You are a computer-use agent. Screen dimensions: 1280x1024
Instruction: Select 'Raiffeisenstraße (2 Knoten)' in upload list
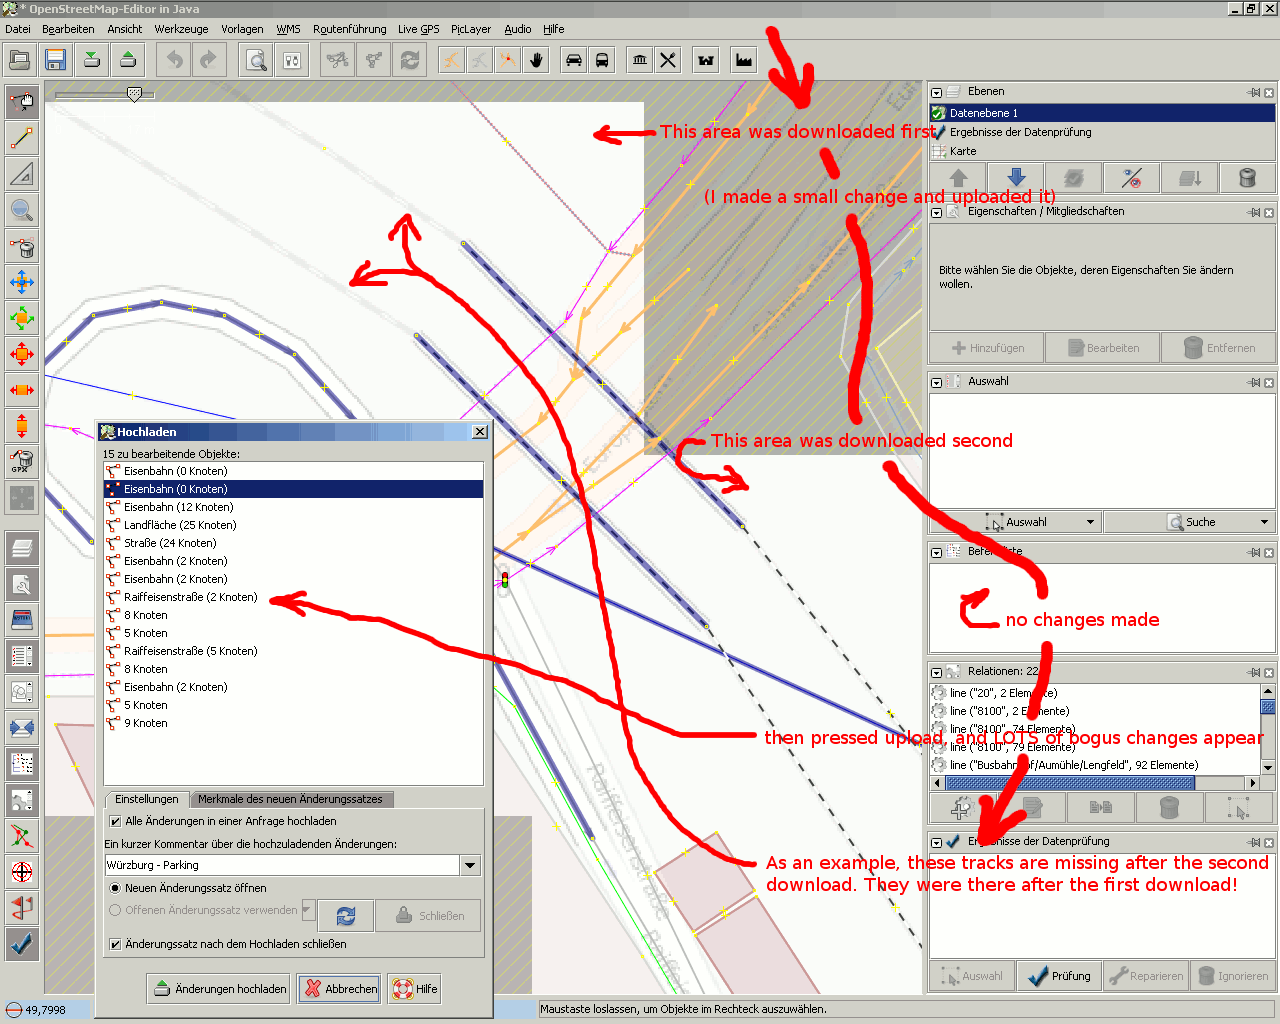coord(190,597)
